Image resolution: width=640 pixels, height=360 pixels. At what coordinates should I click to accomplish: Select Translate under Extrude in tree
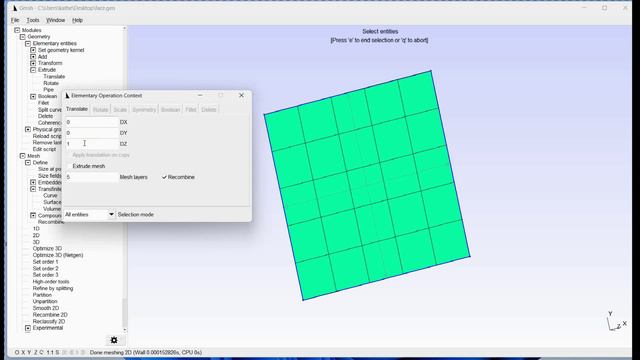pyautogui.click(x=54, y=76)
